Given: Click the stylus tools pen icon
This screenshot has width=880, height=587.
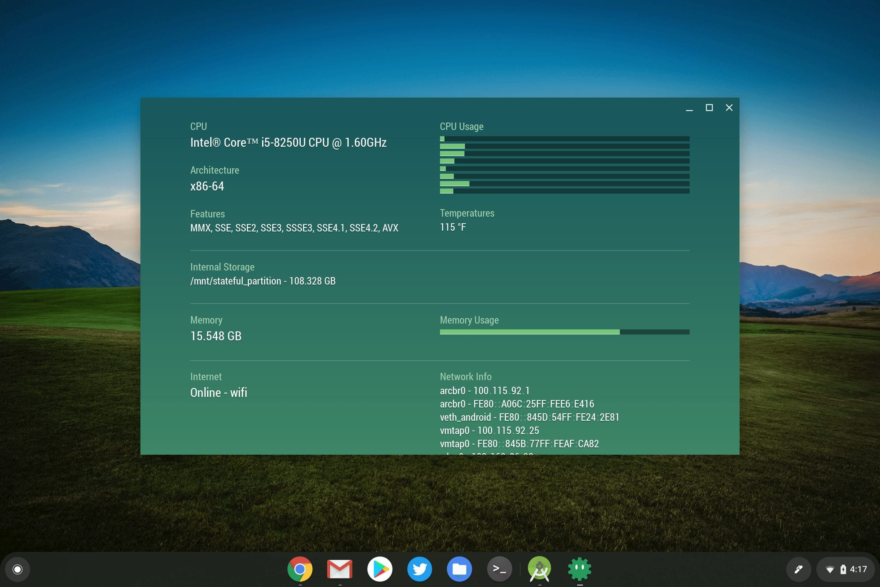Looking at the screenshot, I should [x=798, y=569].
